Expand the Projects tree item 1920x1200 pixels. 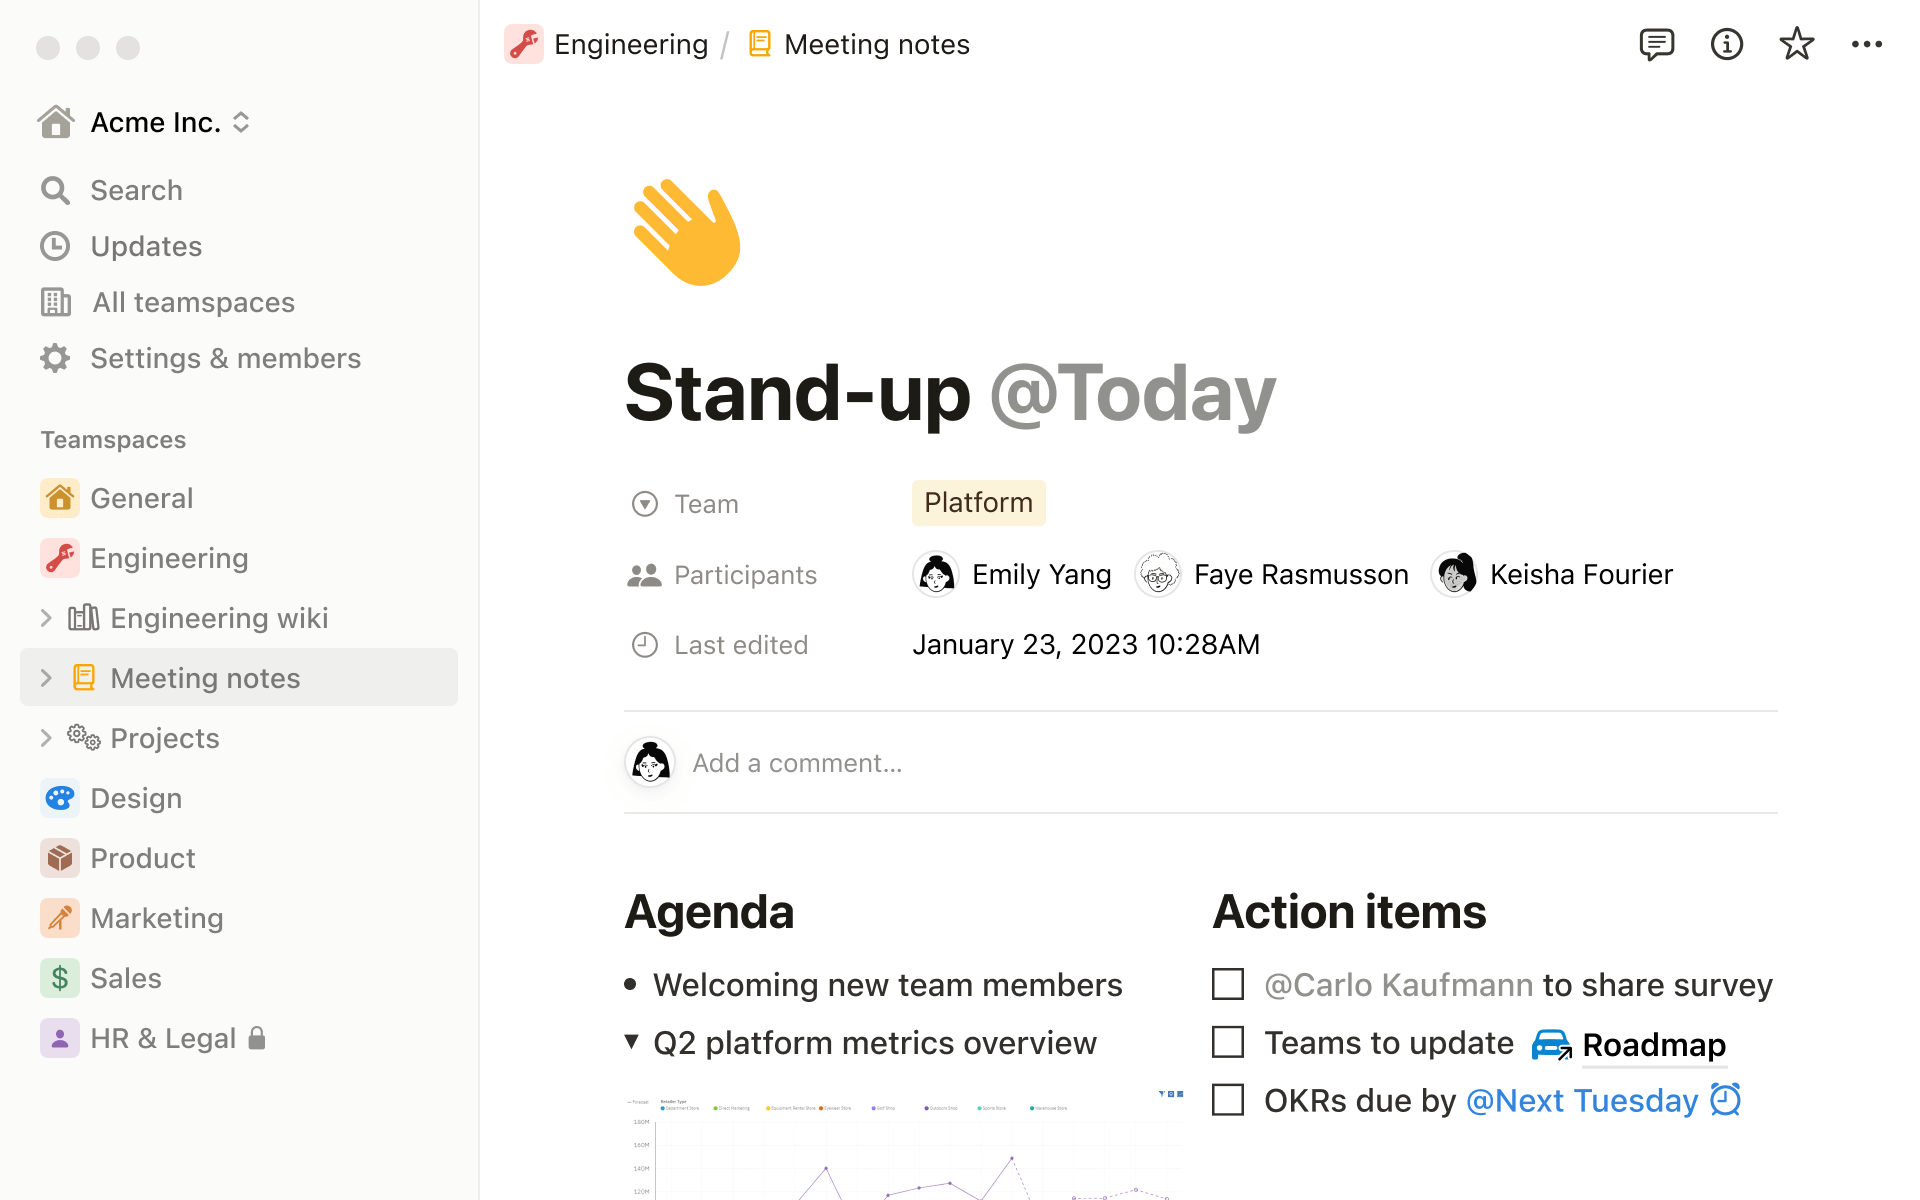44,737
